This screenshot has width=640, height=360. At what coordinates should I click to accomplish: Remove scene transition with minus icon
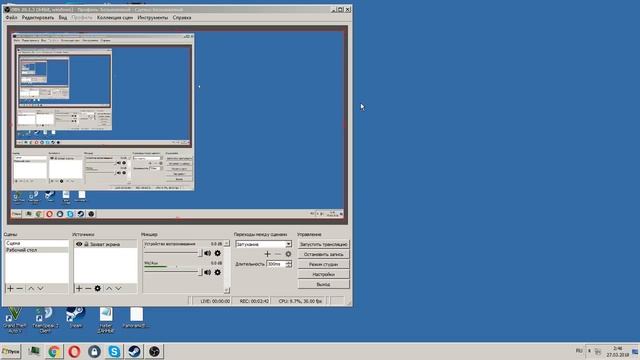[278, 254]
